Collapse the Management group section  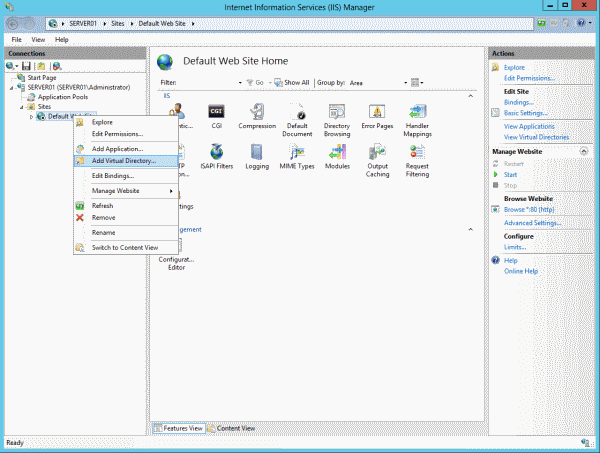(471, 229)
